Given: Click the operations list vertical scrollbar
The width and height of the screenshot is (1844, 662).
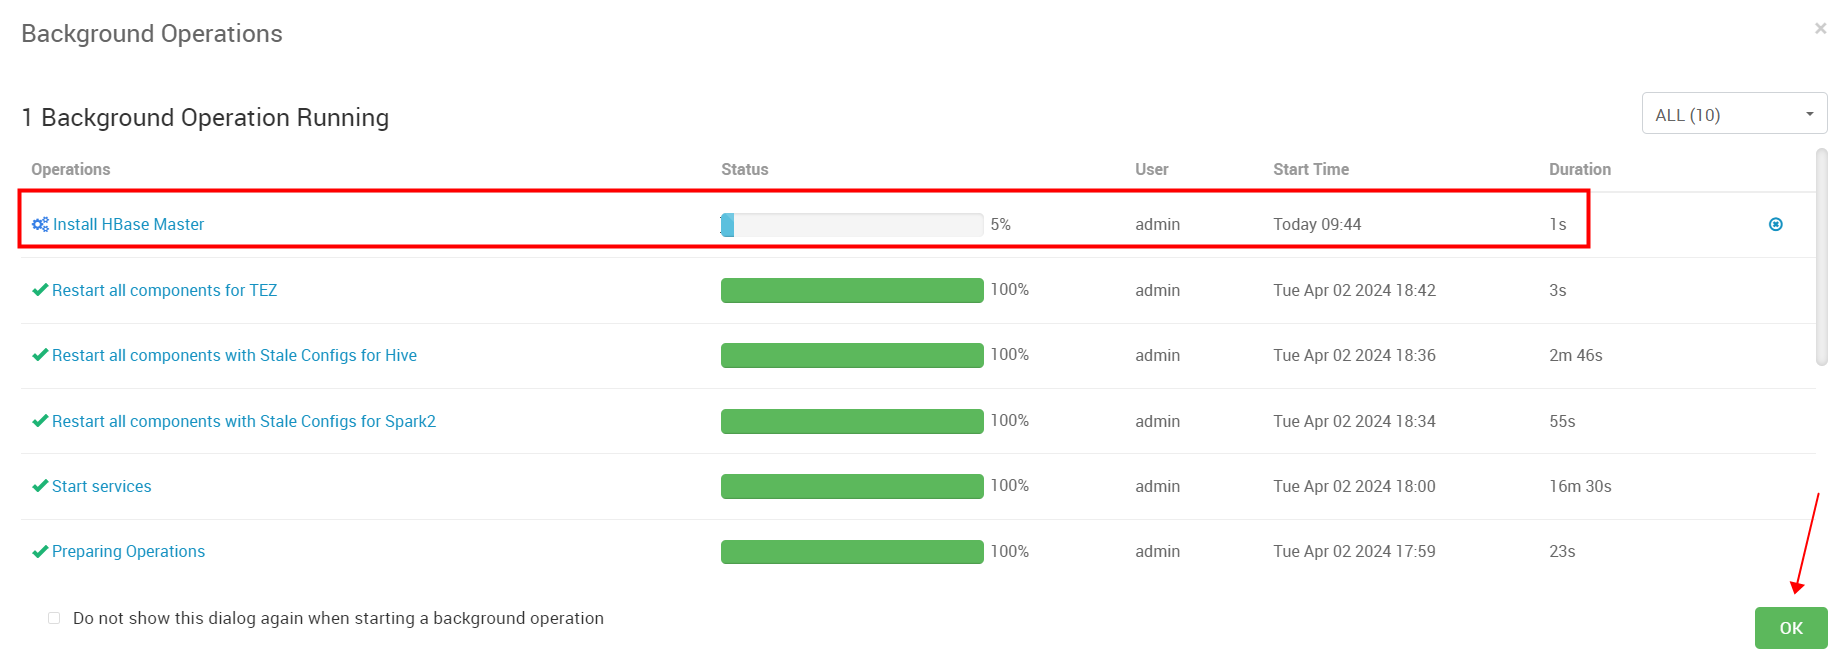Looking at the screenshot, I should (x=1821, y=258).
